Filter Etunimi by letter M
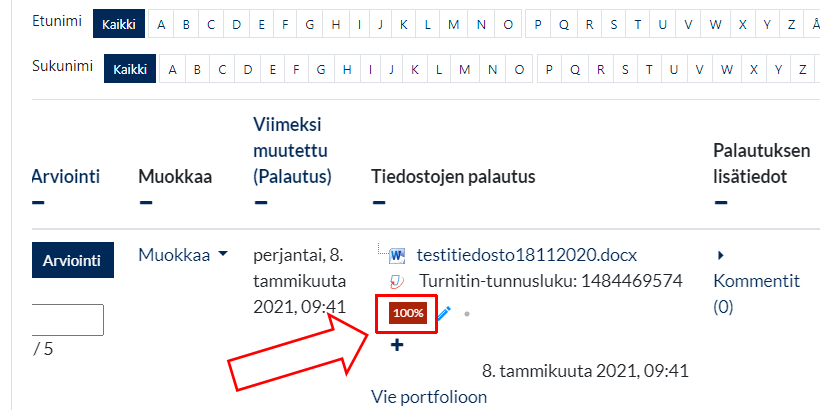Screen dimensions: 820x410 point(453,22)
